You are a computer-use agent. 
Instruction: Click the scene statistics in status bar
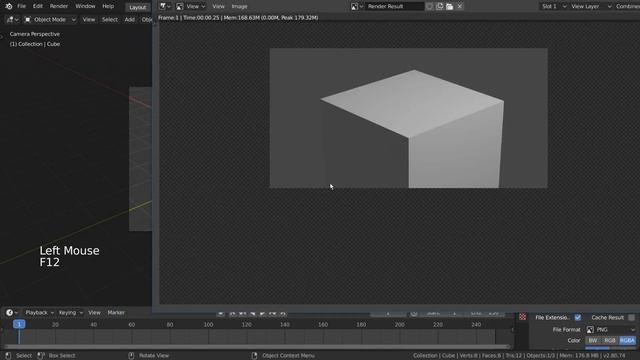(519, 356)
